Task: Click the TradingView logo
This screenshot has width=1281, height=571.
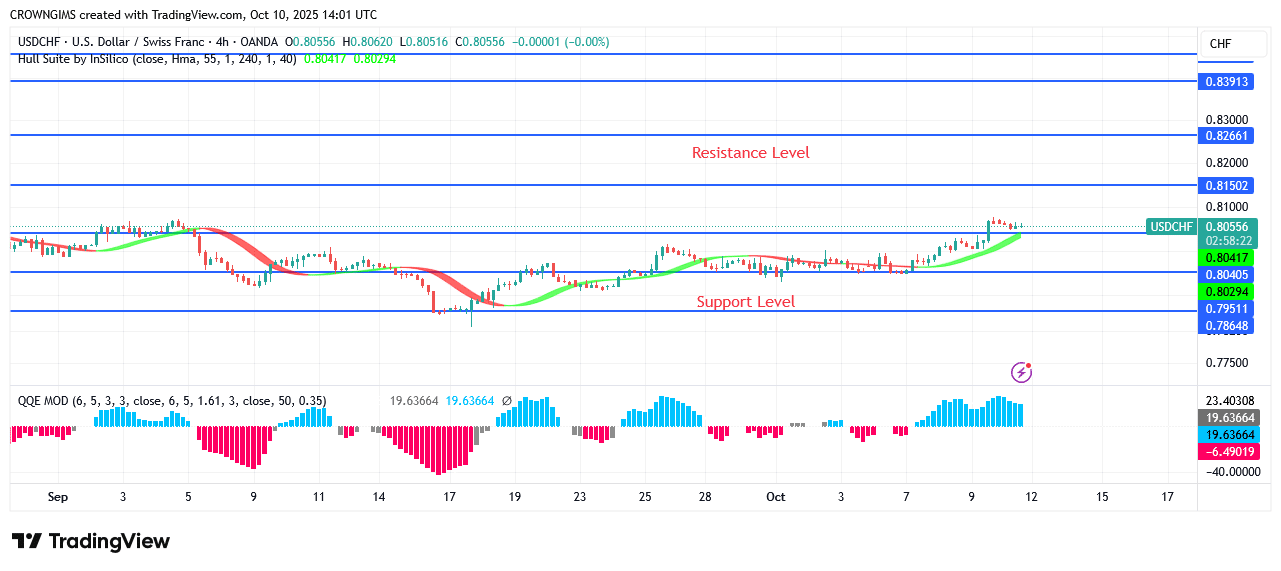Action: click(x=91, y=541)
